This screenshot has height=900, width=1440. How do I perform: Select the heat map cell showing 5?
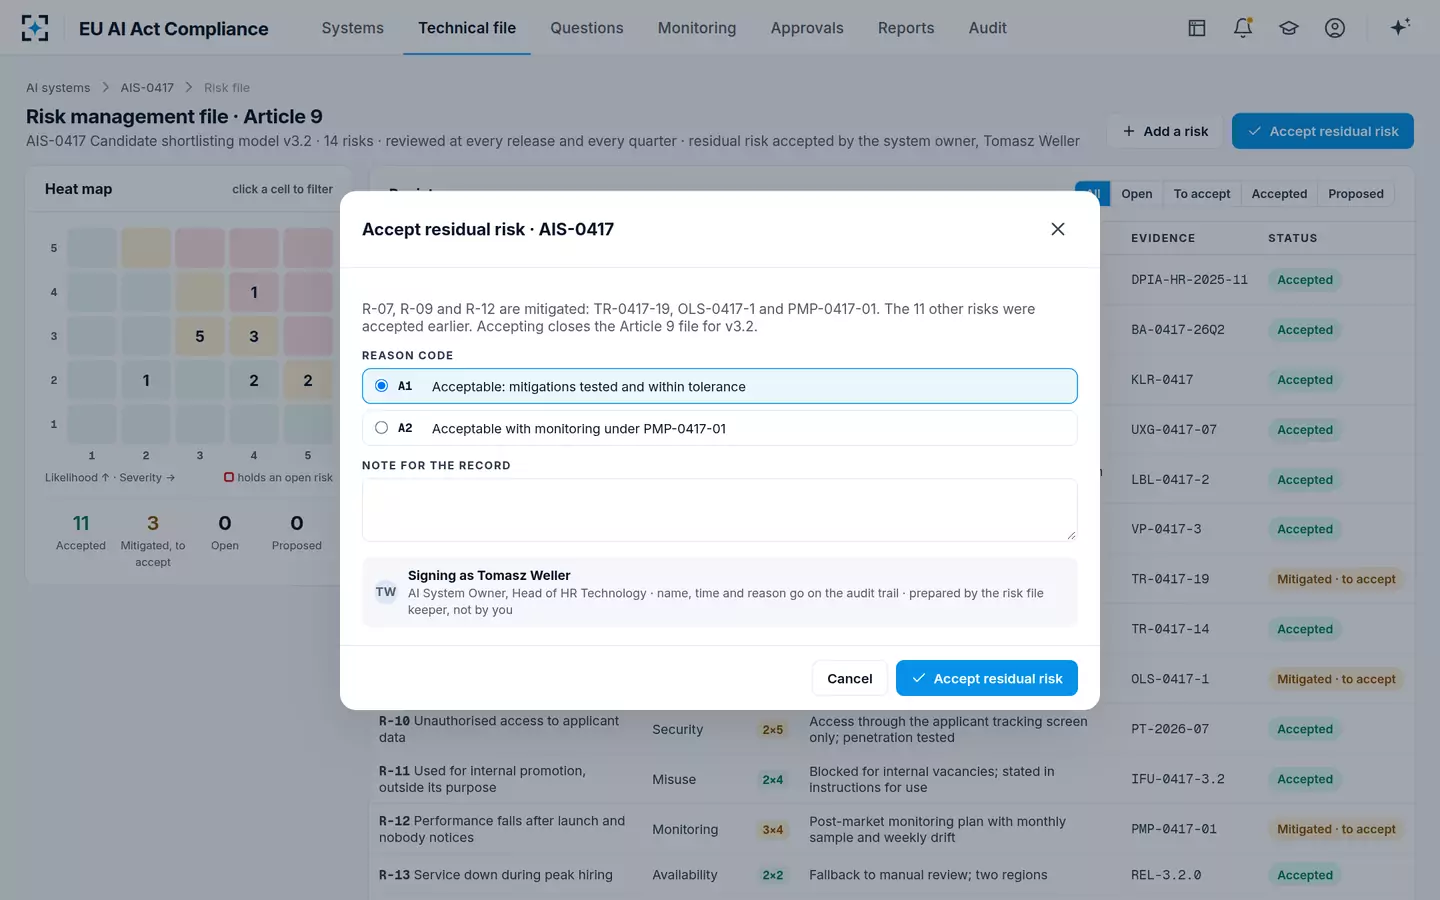200,336
